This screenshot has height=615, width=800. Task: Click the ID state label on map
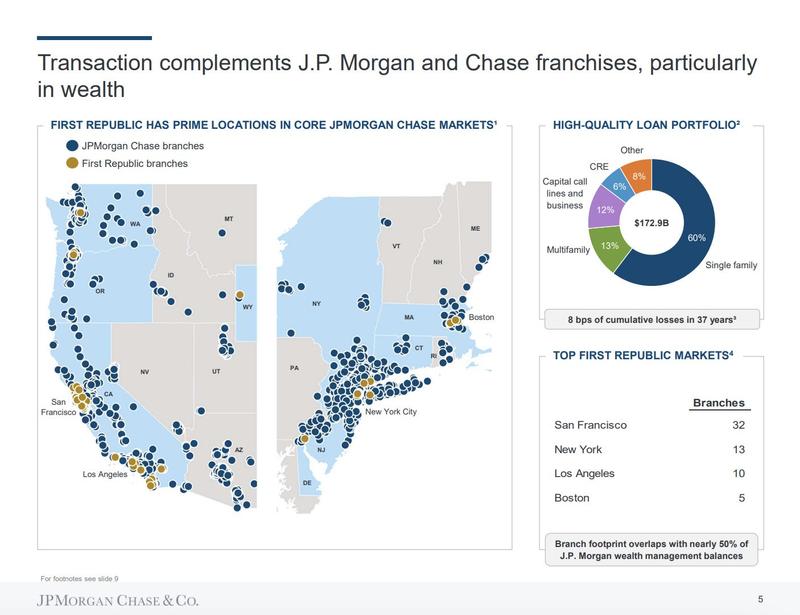click(x=171, y=275)
